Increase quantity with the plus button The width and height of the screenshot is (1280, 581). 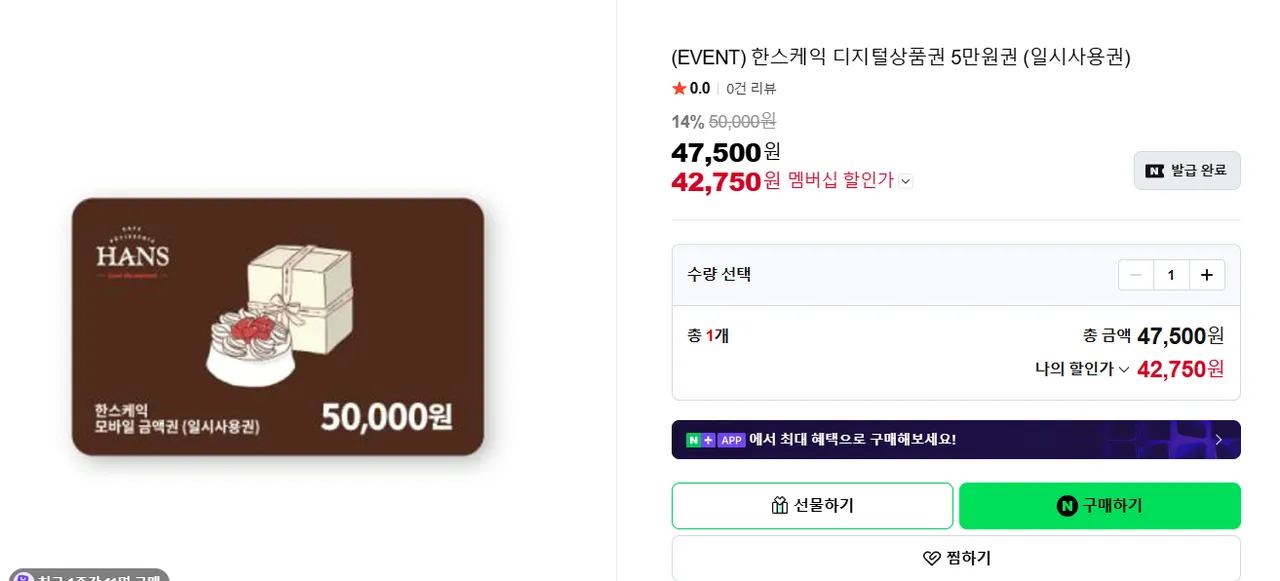click(x=1207, y=275)
